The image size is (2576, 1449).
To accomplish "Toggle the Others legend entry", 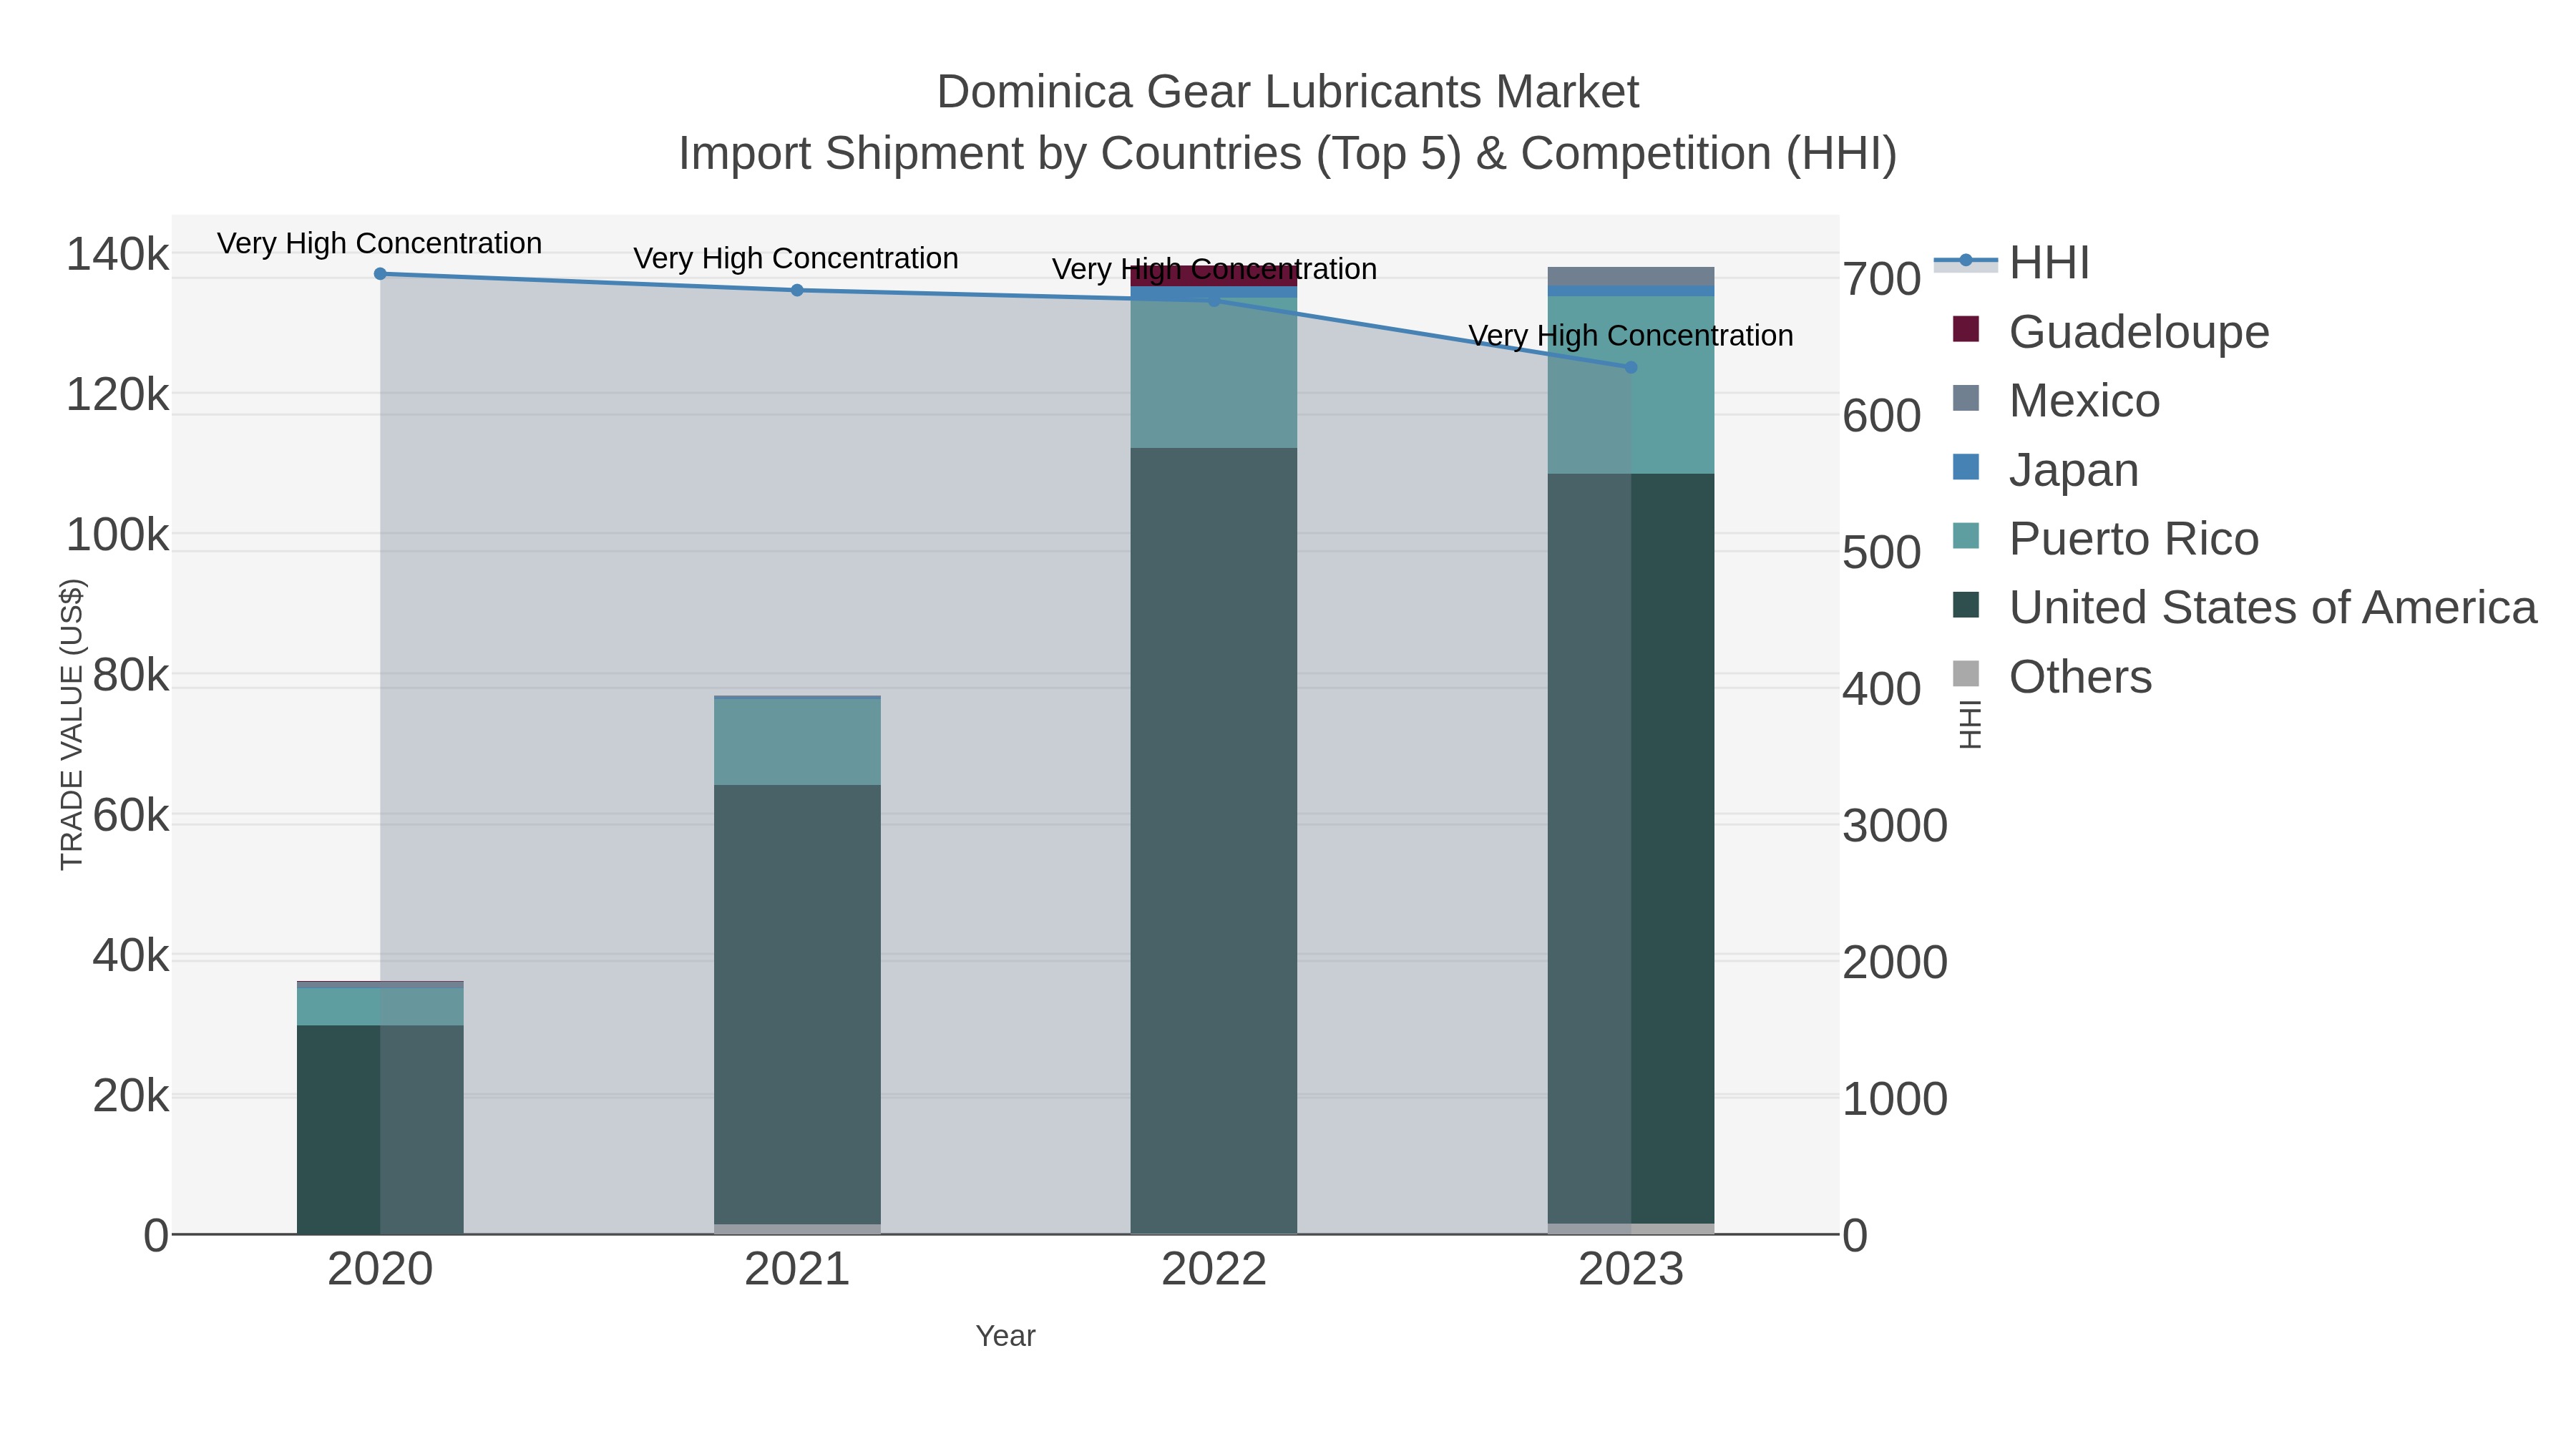I will pyautogui.click(x=2052, y=677).
